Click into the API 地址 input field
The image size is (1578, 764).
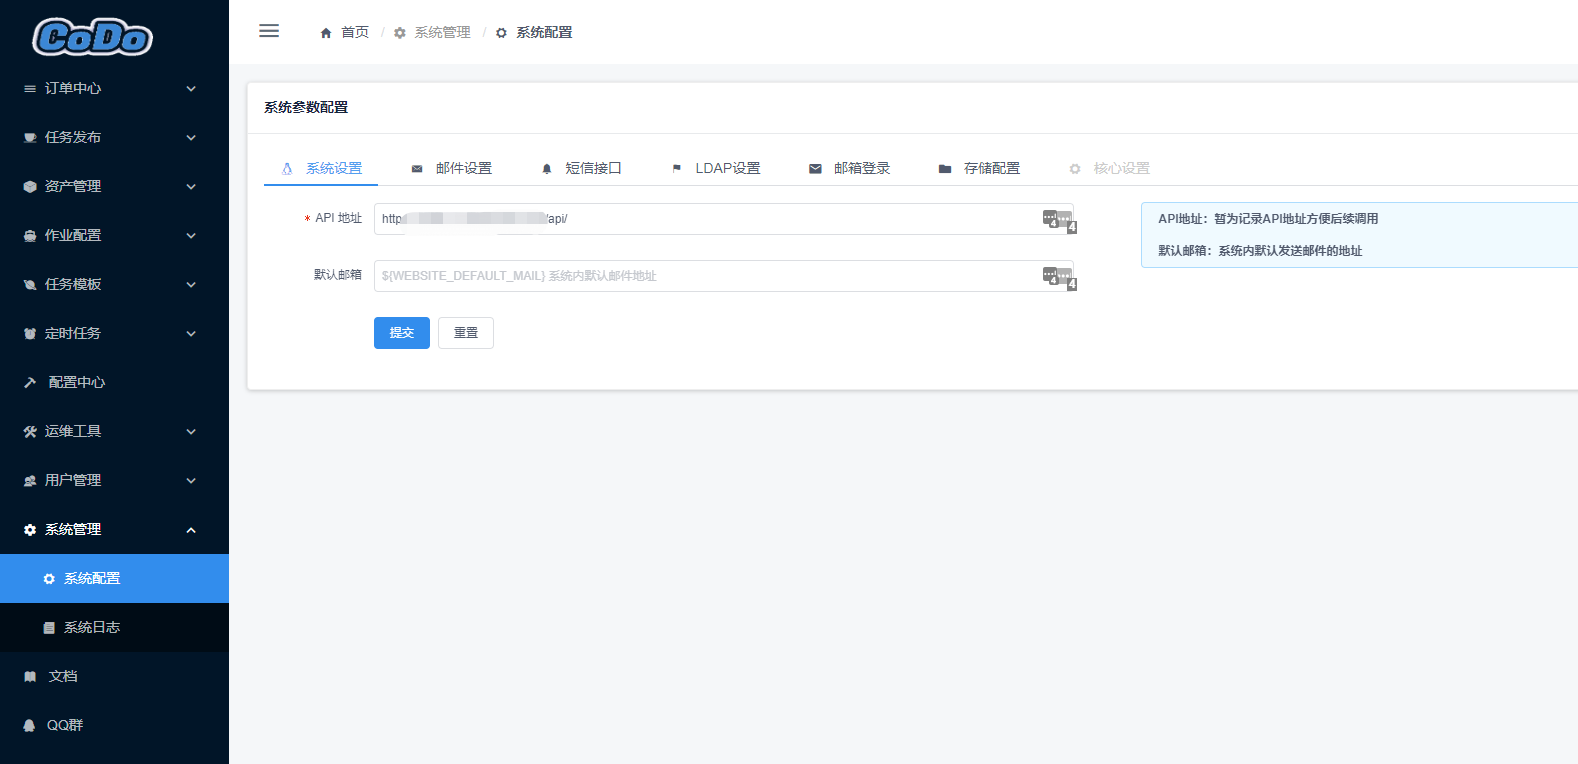point(724,219)
